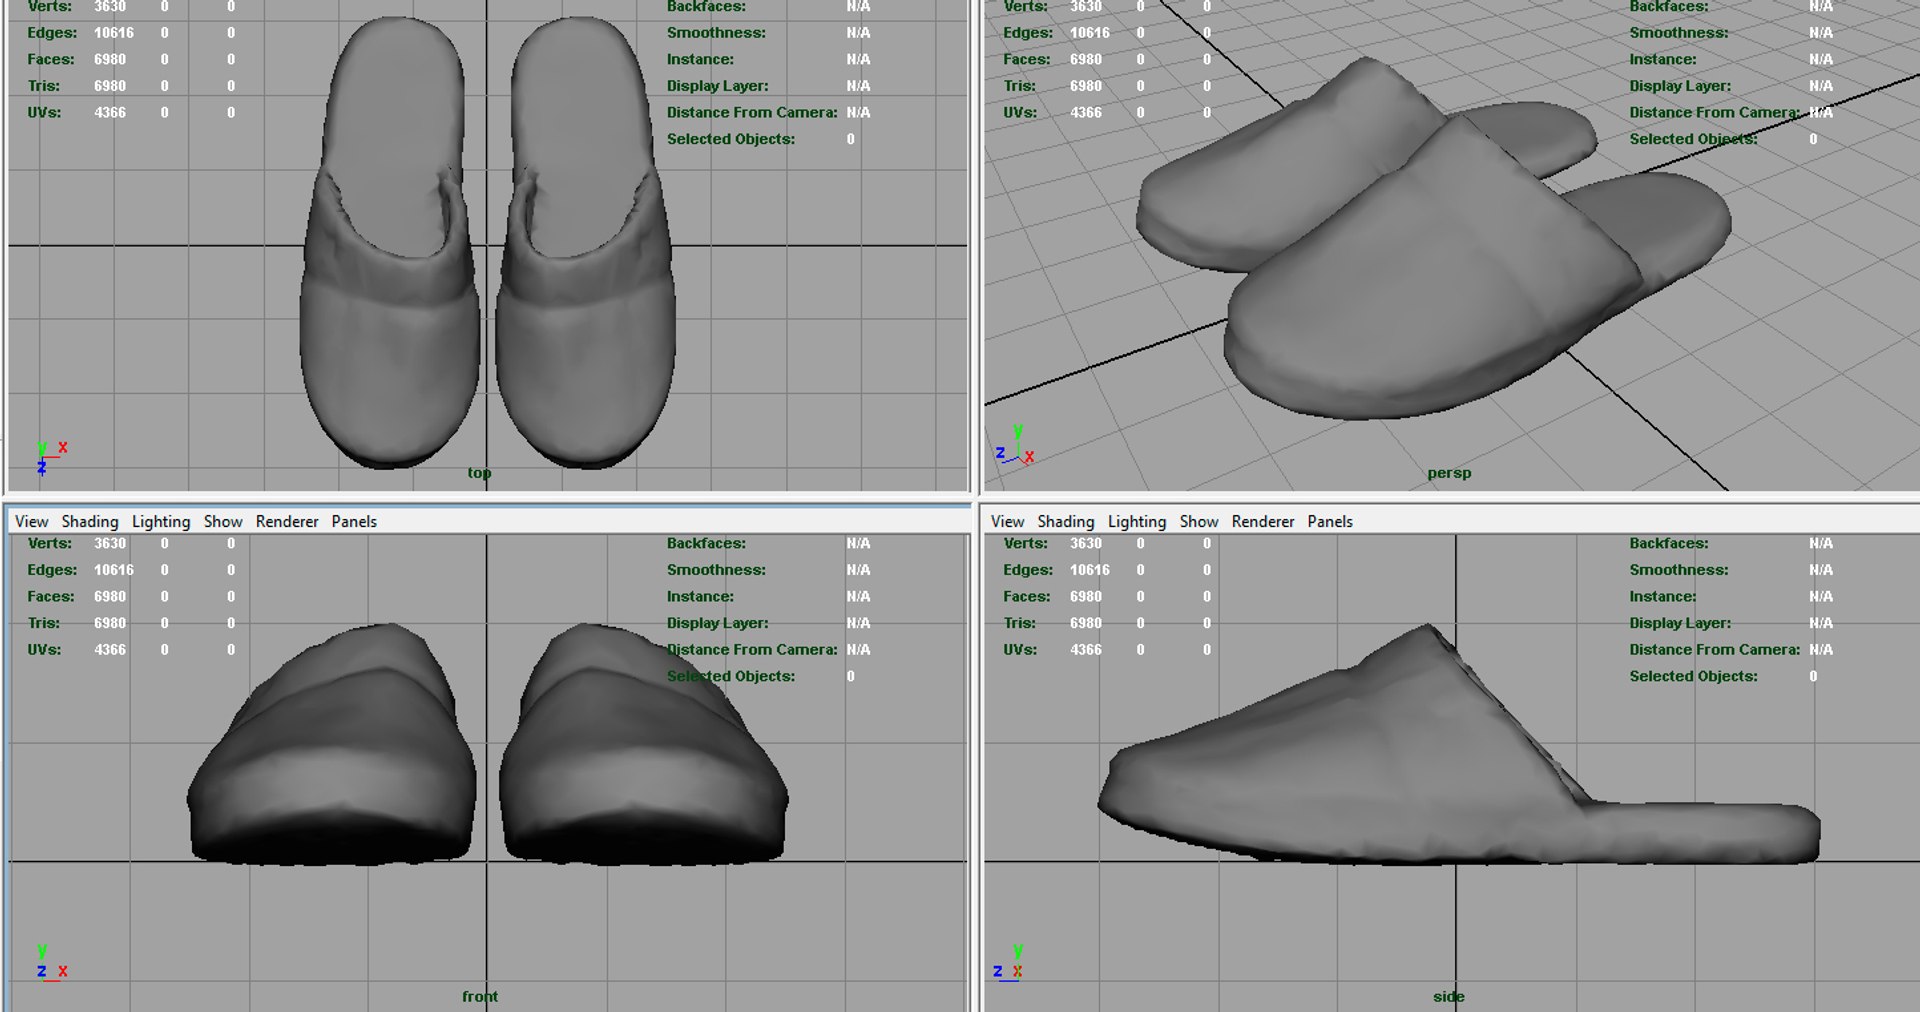
Task: Click 'Smoothness:' in the persp viewport
Action: [x=1678, y=33]
